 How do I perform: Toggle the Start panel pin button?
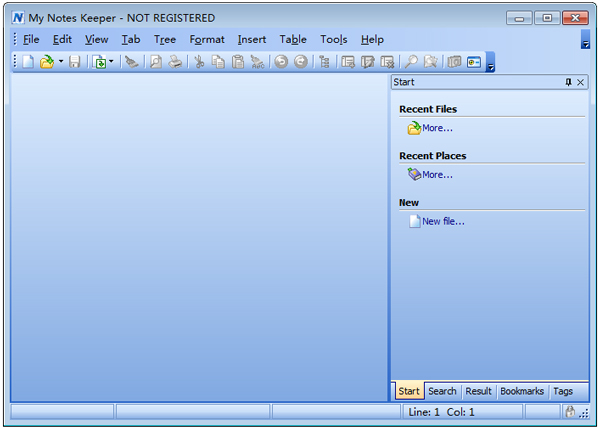pyautogui.click(x=569, y=83)
